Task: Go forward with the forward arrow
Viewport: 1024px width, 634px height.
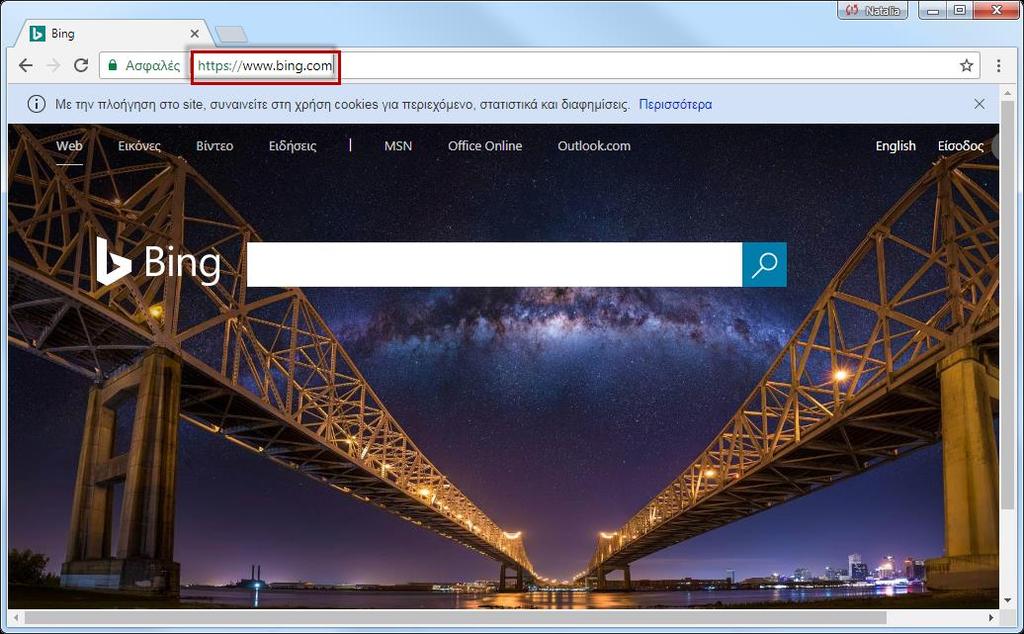Action: (x=54, y=65)
